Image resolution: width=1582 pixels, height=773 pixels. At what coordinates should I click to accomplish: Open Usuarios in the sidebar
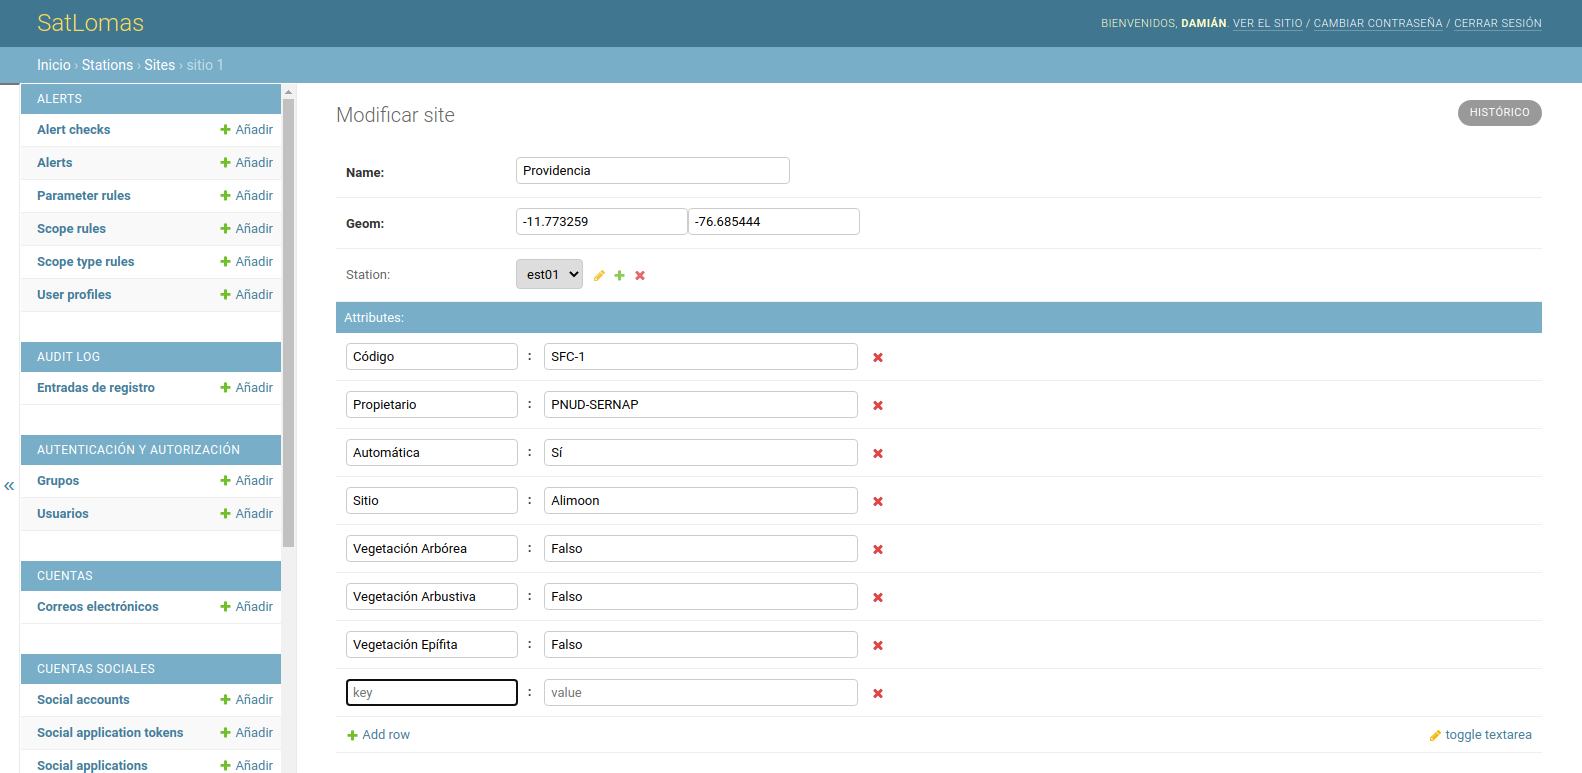pos(63,514)
